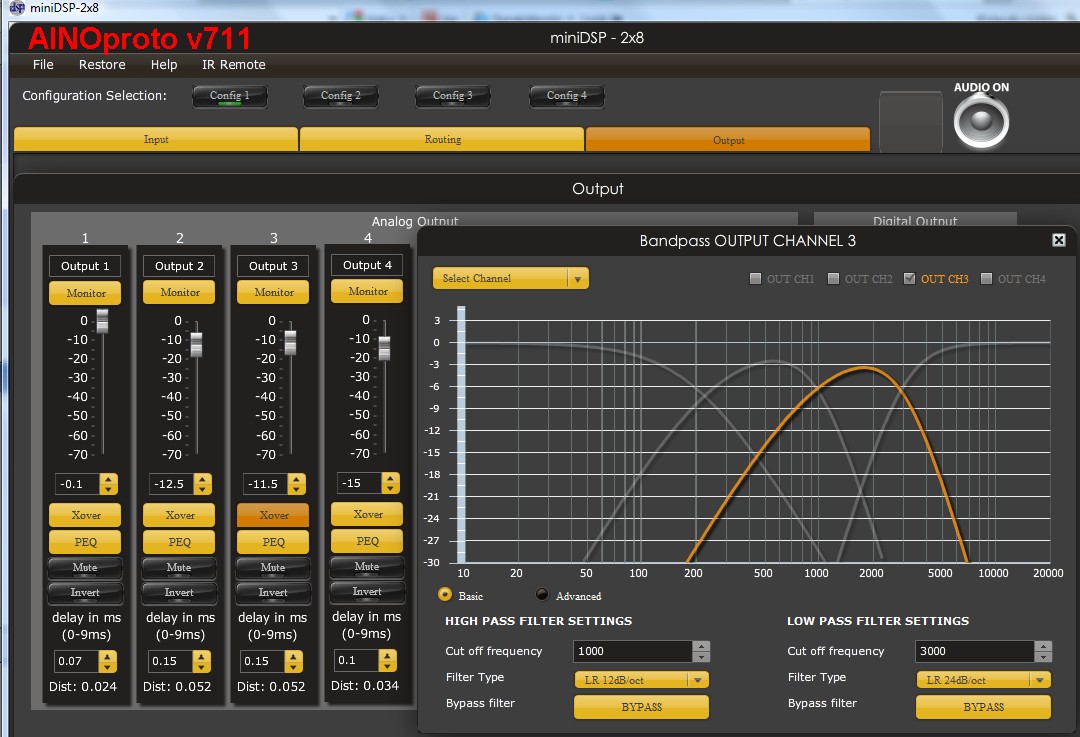This screenshot has width=1080, height=737.
Task: Mute Output 4
Action: [367, 566]
